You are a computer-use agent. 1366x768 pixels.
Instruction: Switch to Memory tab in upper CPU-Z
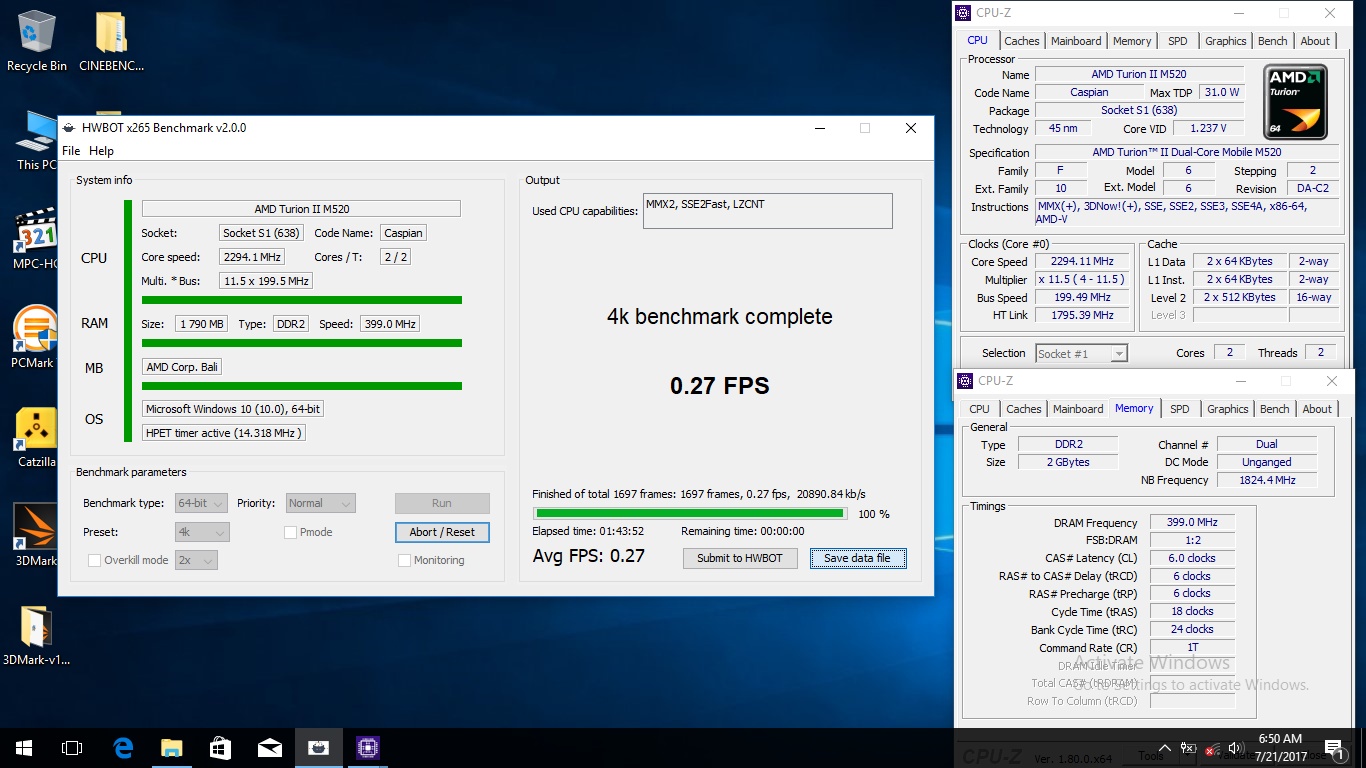[1132, 41]
